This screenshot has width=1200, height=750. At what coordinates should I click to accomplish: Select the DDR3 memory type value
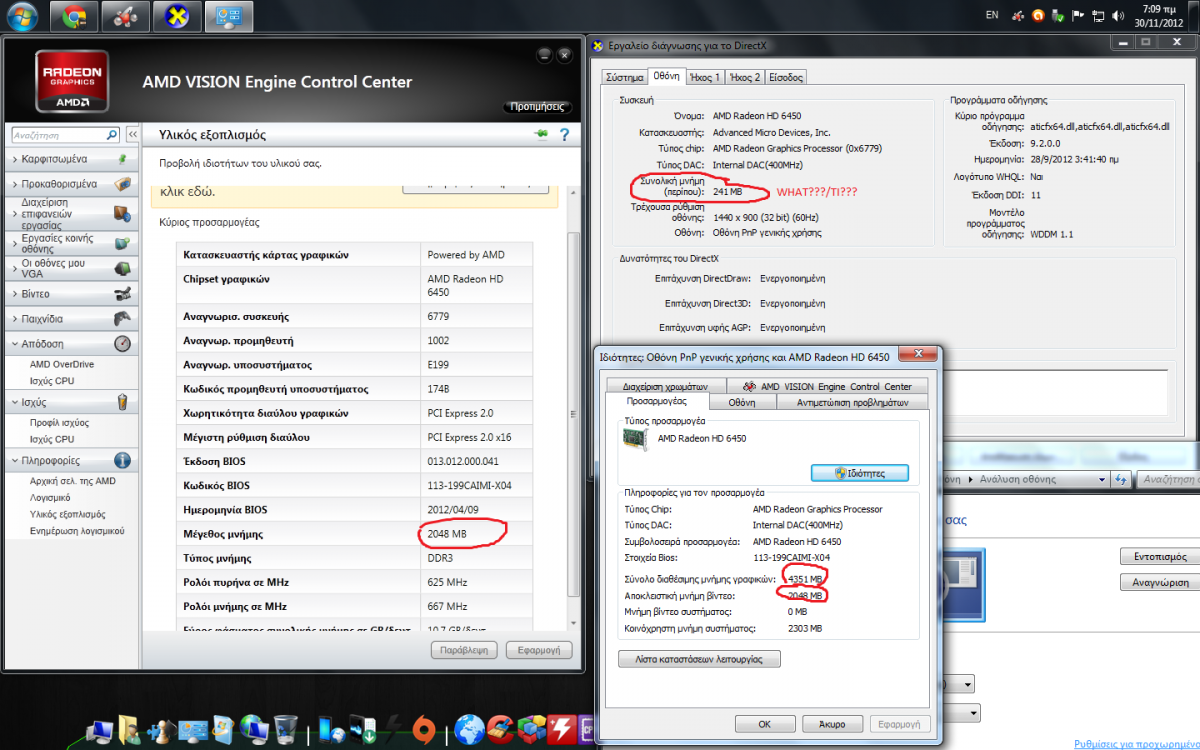[441, 558]
